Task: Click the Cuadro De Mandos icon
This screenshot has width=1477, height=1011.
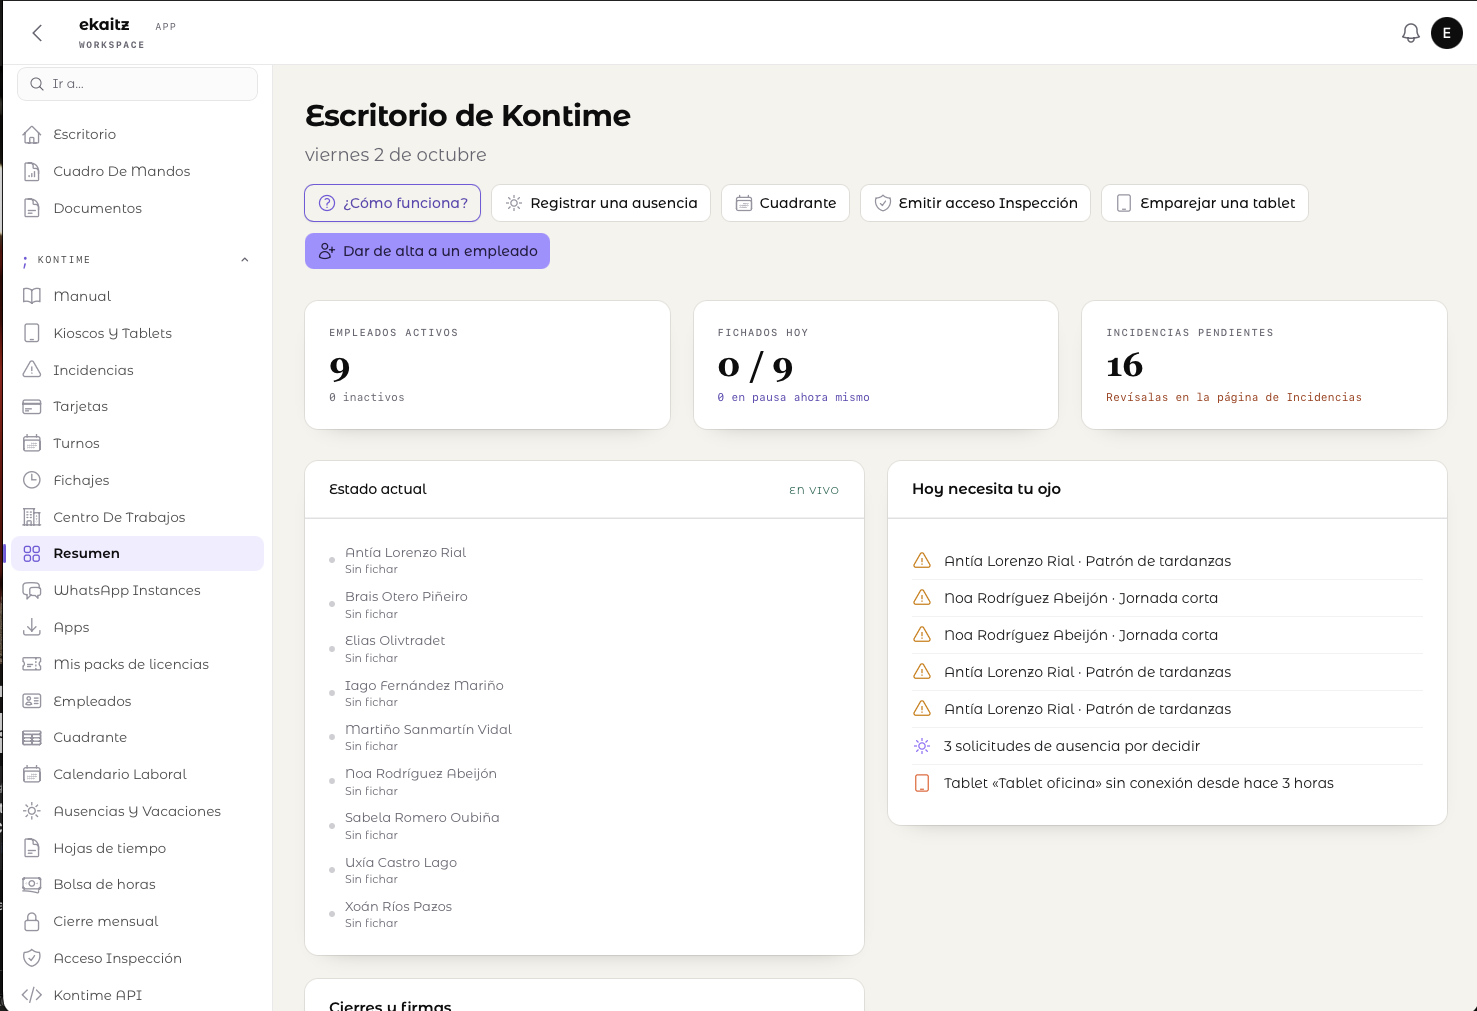Action: [x=32, y=171]
